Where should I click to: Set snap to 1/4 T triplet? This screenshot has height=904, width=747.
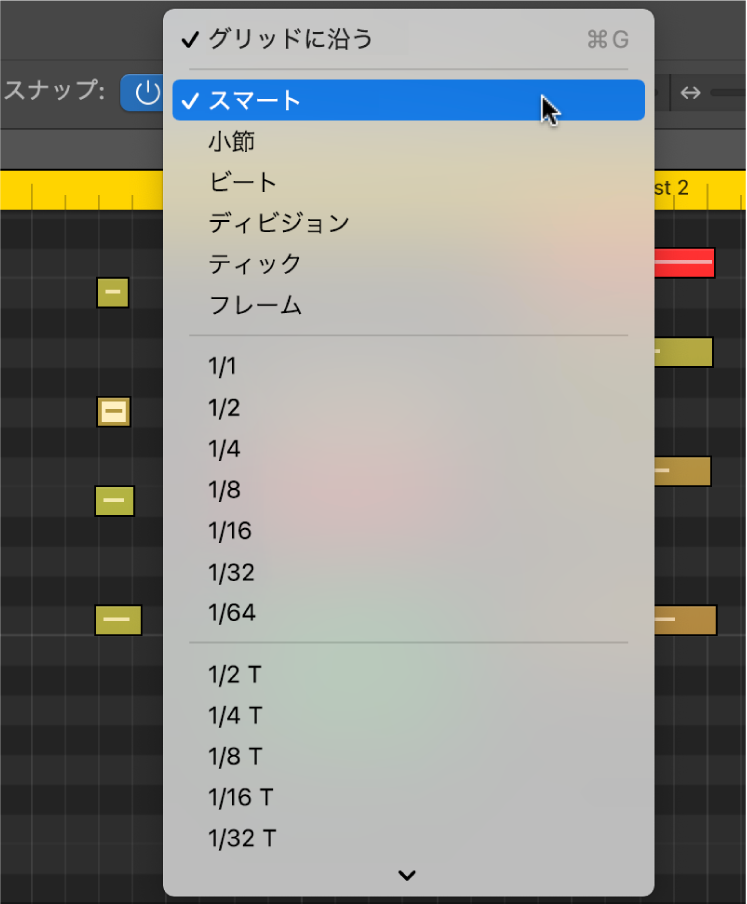(408, 715)
